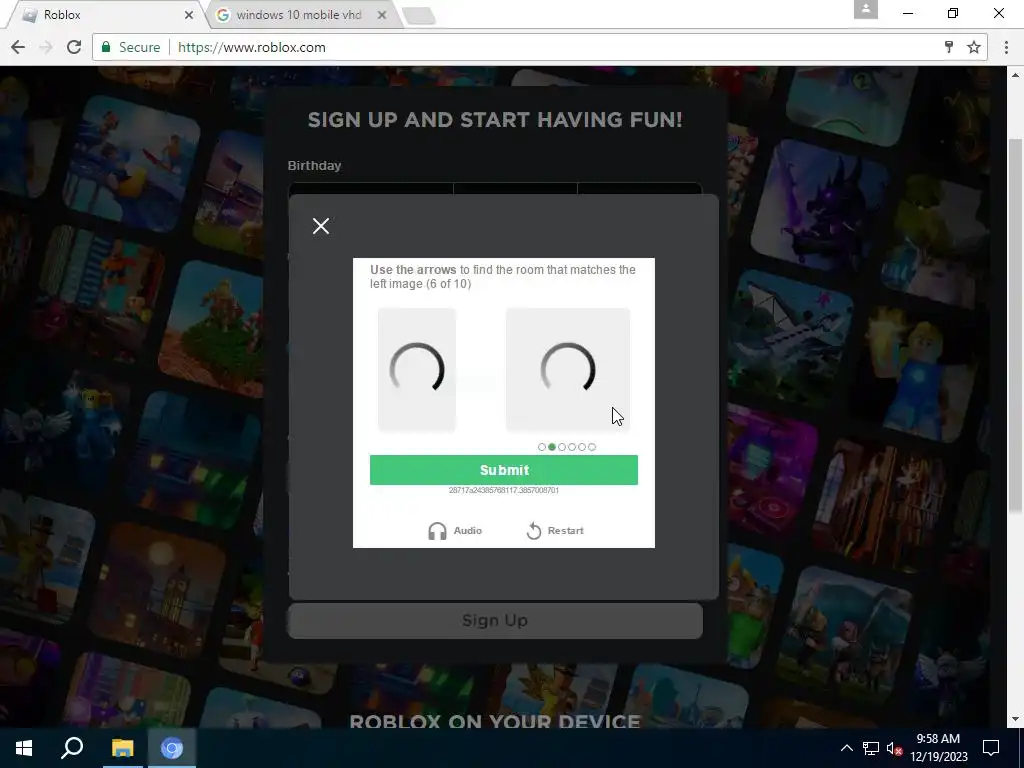Click the left loading puzzle image
1024x768 pixels.
coord(417,370)
